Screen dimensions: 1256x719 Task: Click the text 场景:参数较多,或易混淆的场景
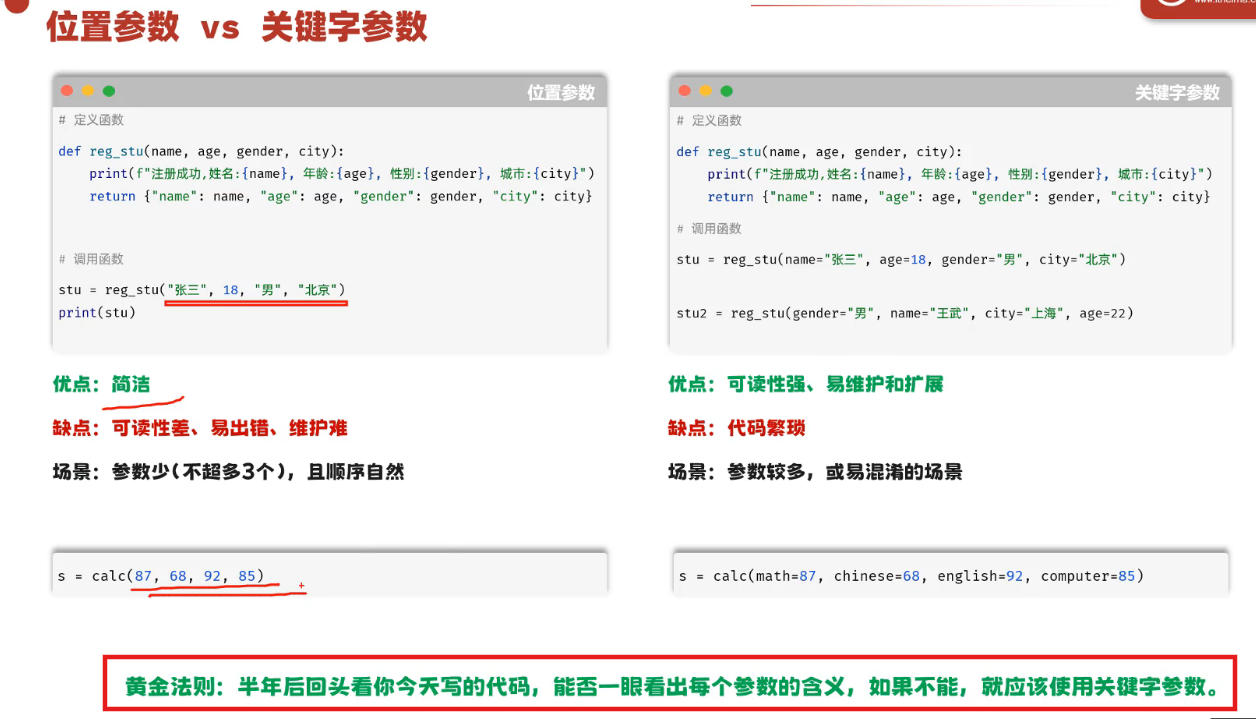pyautogui.click(x=815, y=471)
